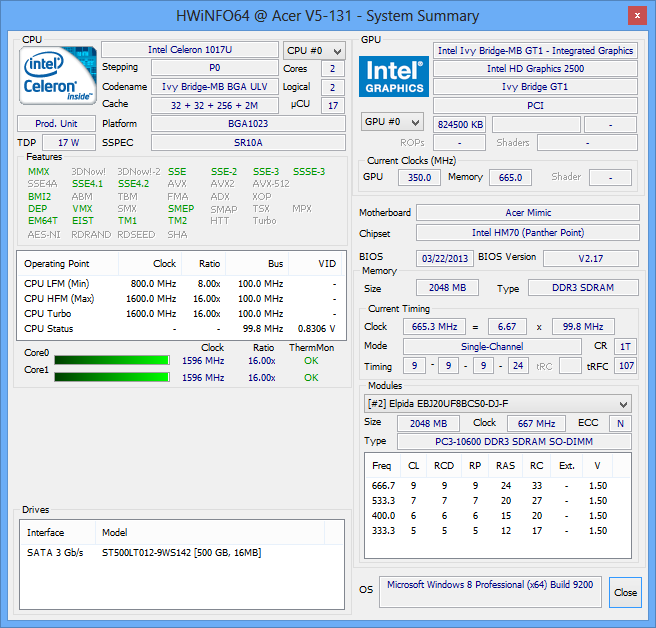The image size is (656, 628).
Task: Select the CPU HFM (Max) row
Action: pyautogui.click(x=181, y=299)
